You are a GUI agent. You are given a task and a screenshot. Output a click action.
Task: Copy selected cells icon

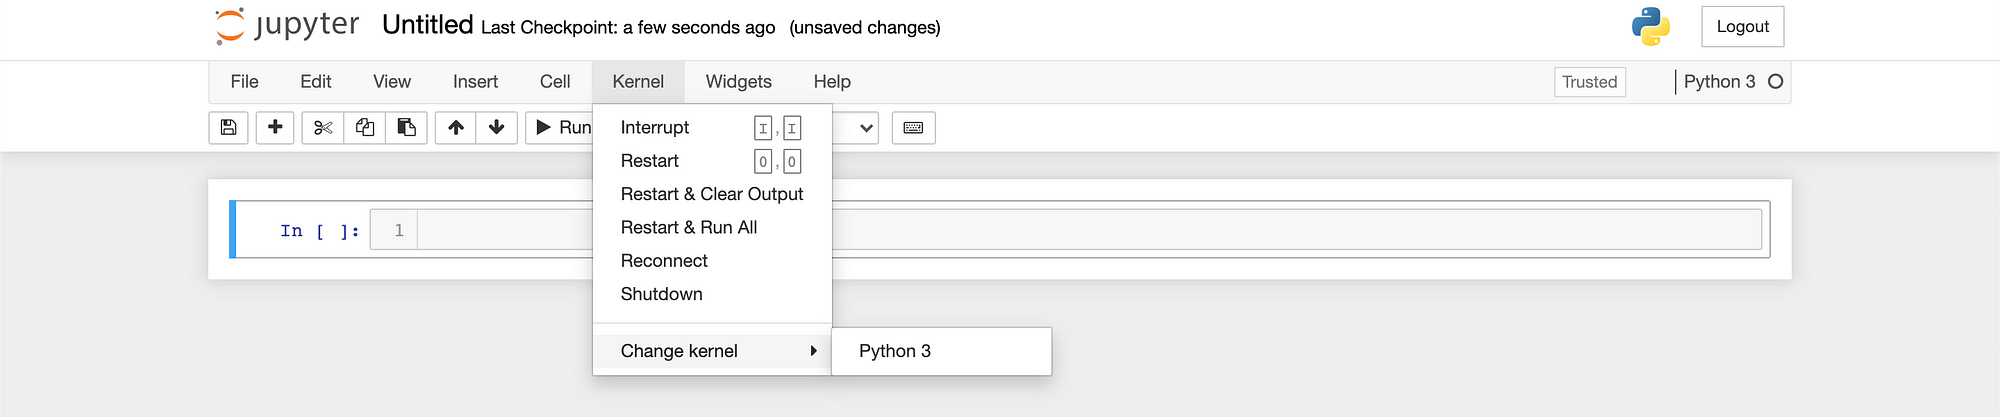point(365,128)
